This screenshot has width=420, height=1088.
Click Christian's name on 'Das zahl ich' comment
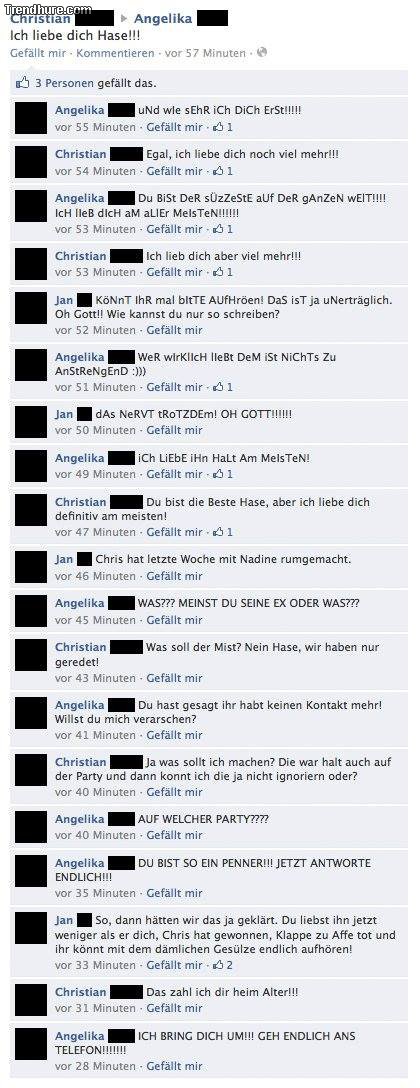point(81,992)
